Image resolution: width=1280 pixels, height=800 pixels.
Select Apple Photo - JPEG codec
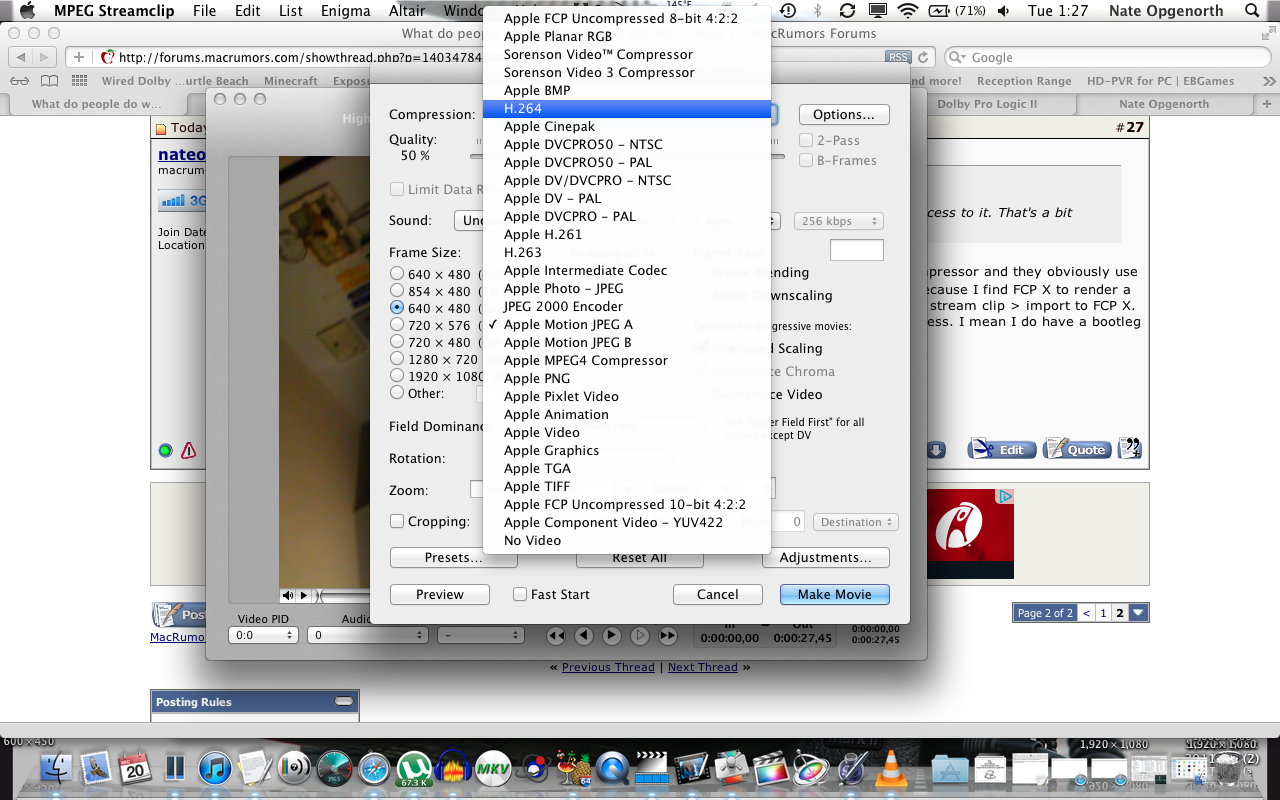[x=627, y=289]
